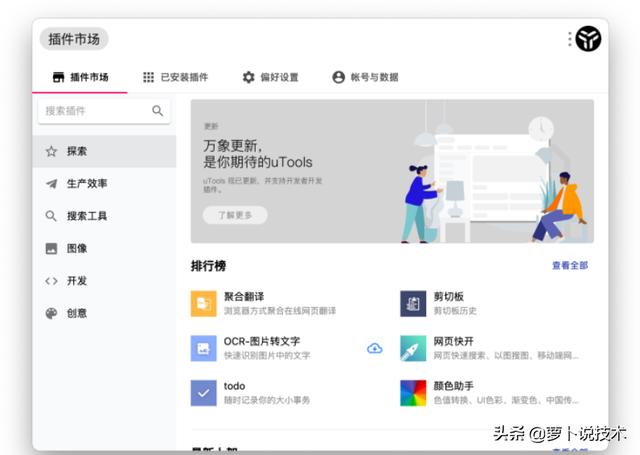Open 搜索工具 category

(104, 216)
